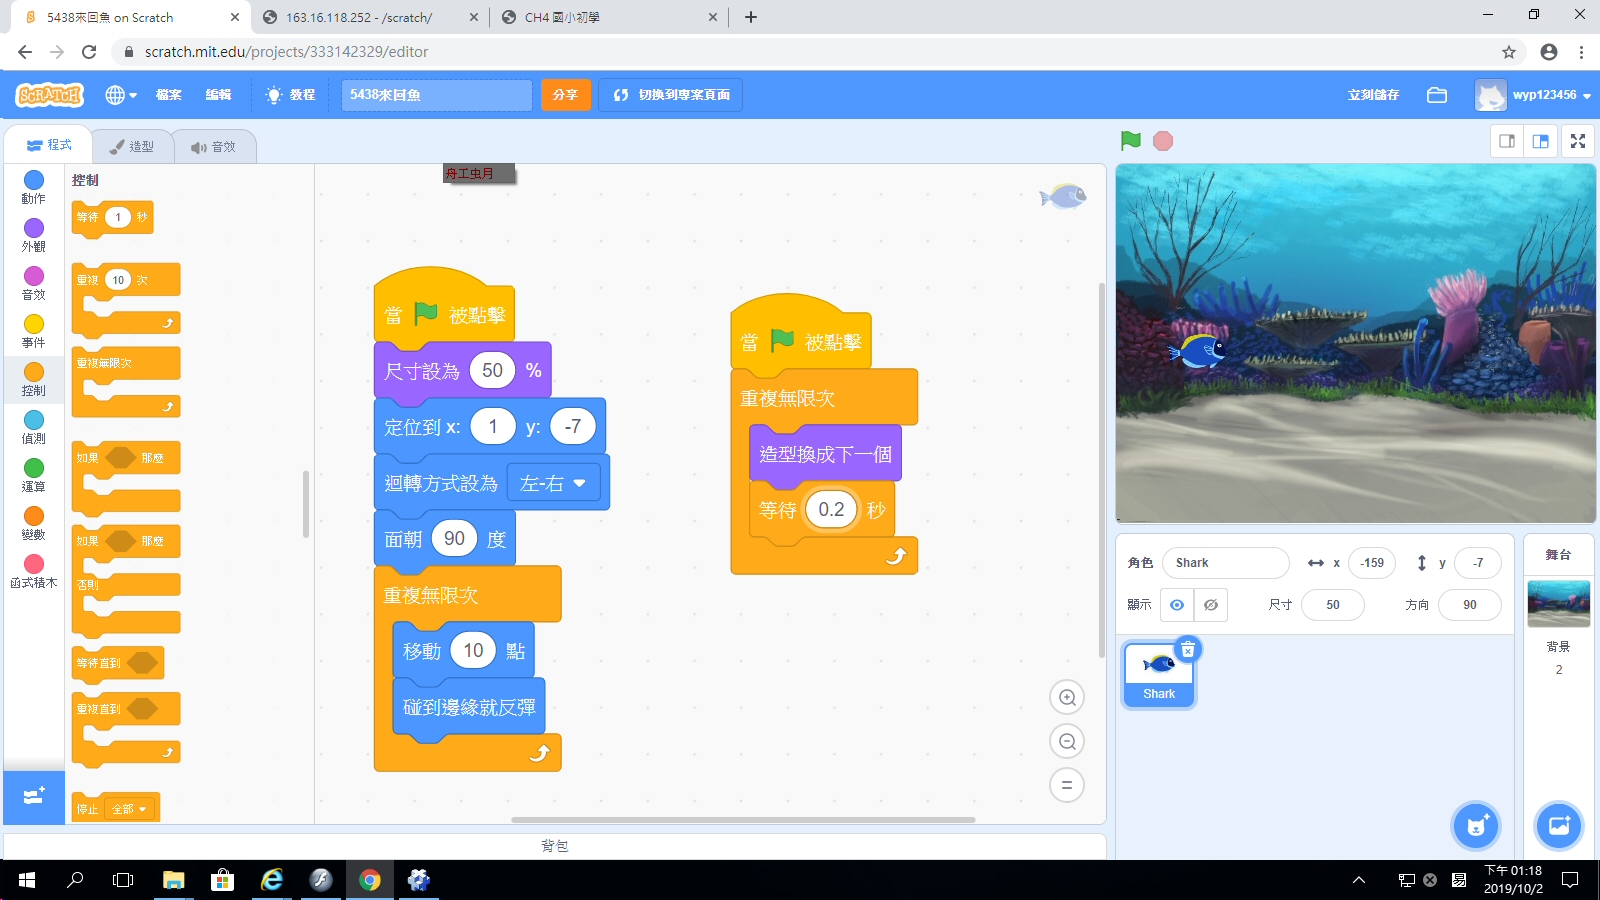Open the 停止 全部 dropdown in palette
The width and height of the screenshot is (1600, 900).
[x=130, y=809]
